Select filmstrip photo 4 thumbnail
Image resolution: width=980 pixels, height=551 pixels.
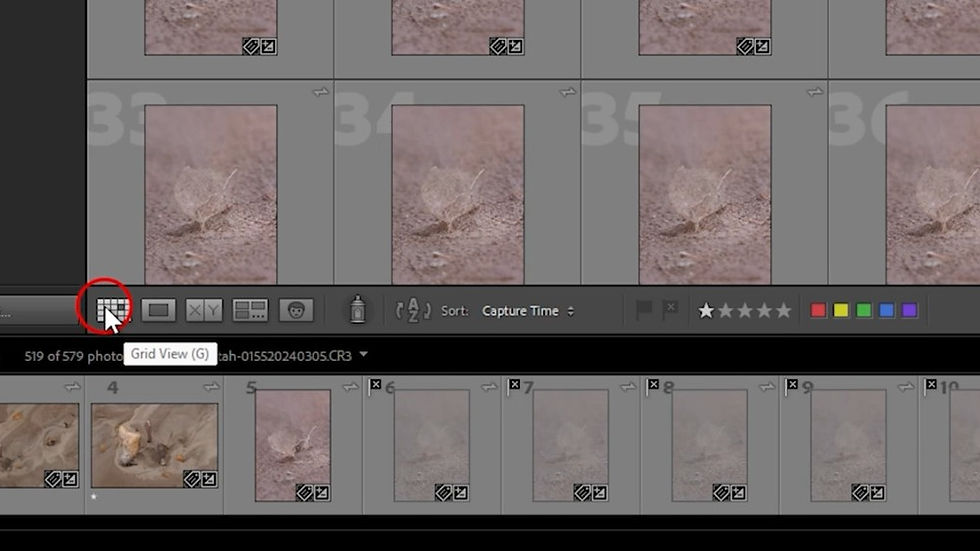pyautogui.click(x=154, y=445)
